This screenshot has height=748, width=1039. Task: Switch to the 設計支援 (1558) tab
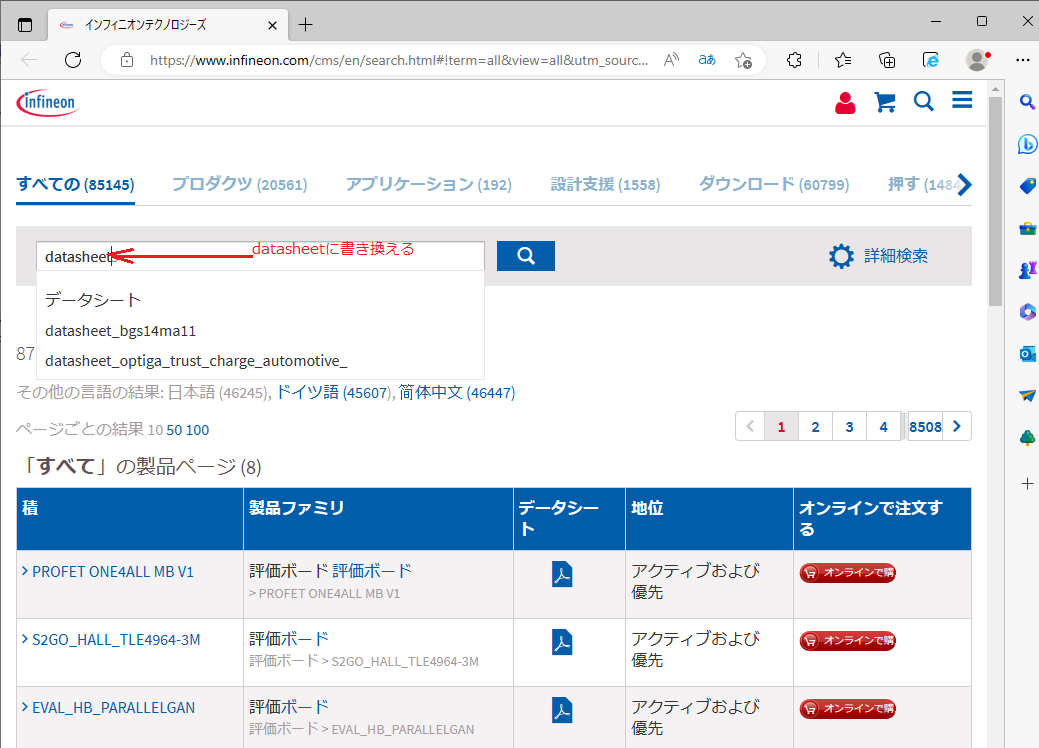[606, 184]
